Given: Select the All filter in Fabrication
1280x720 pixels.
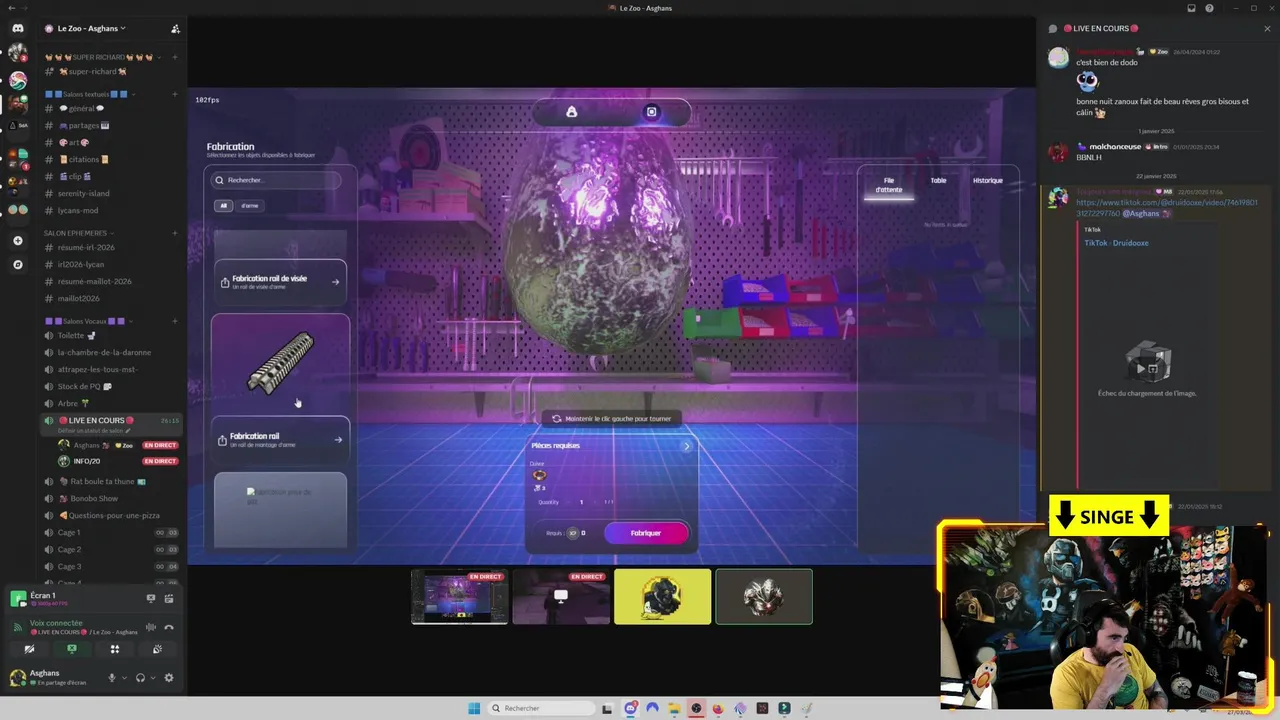Looking at the screenshot, I should pos(224,206).
